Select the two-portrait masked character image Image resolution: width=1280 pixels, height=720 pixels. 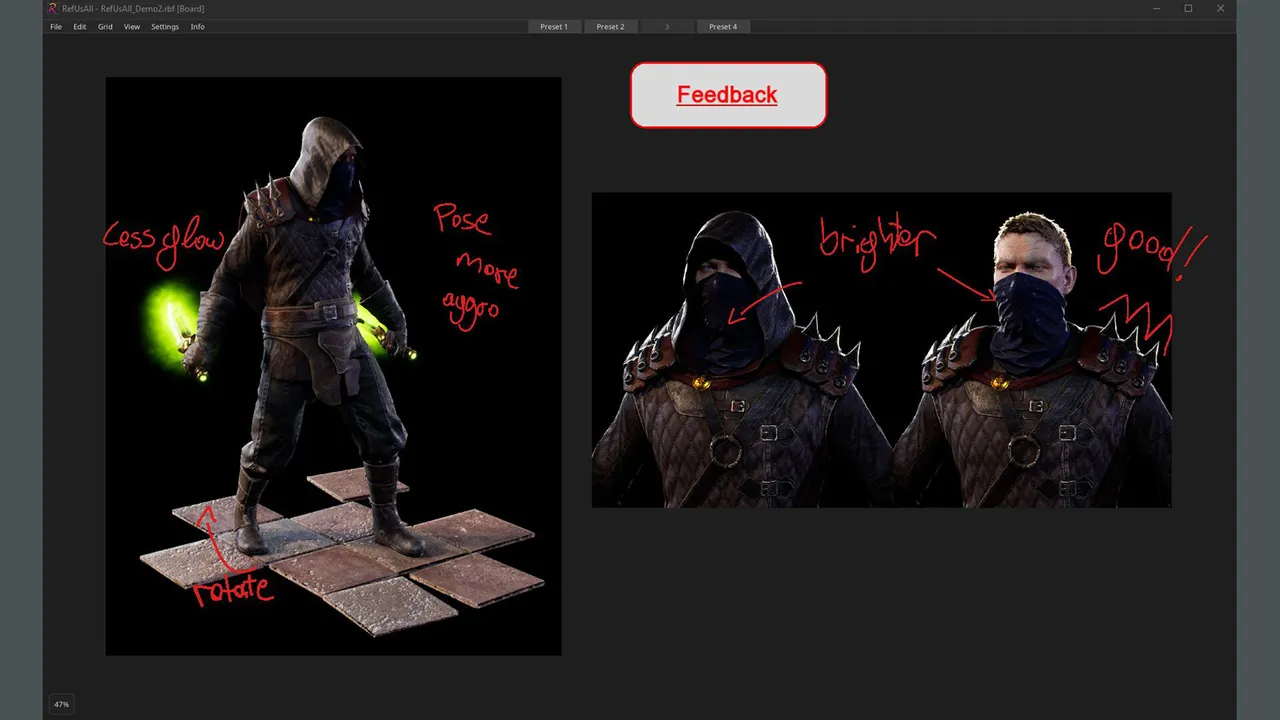coord(881,350)
